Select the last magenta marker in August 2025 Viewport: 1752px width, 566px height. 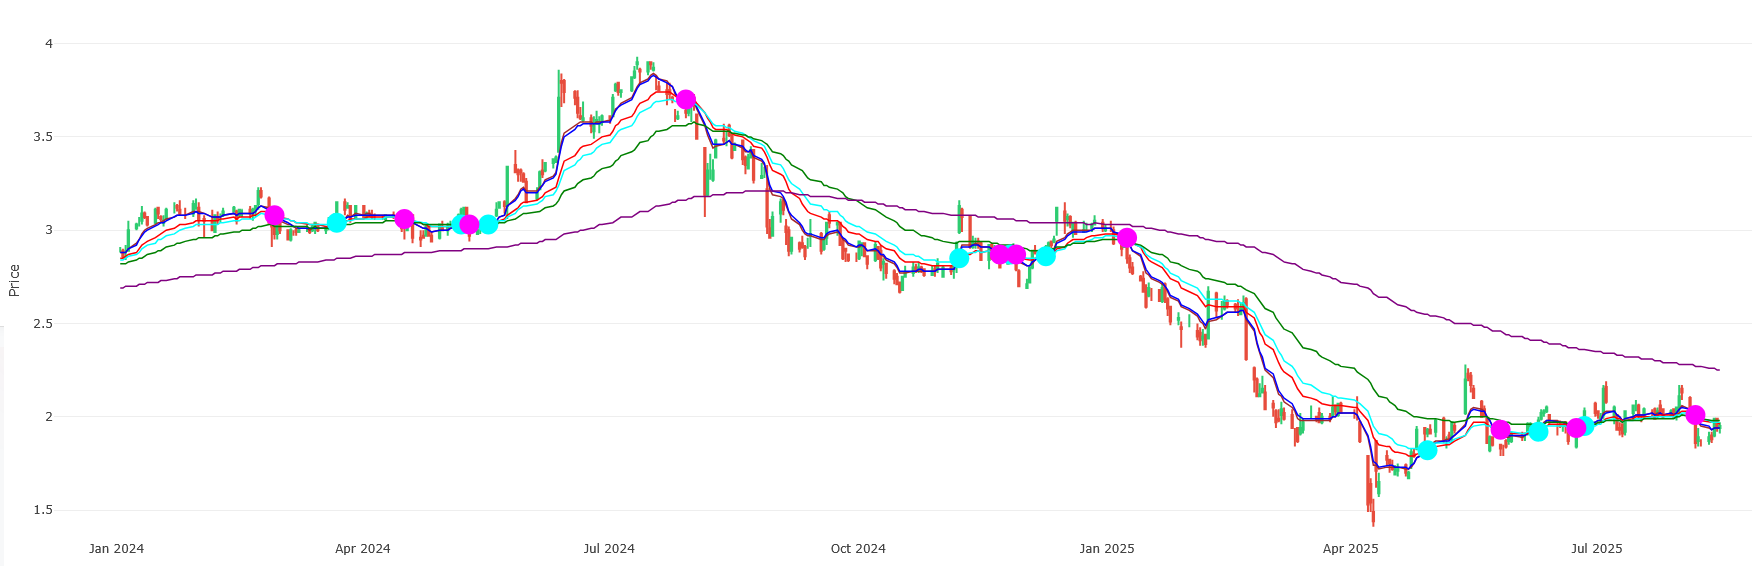pyautogui.click(x=1695, y=415)
